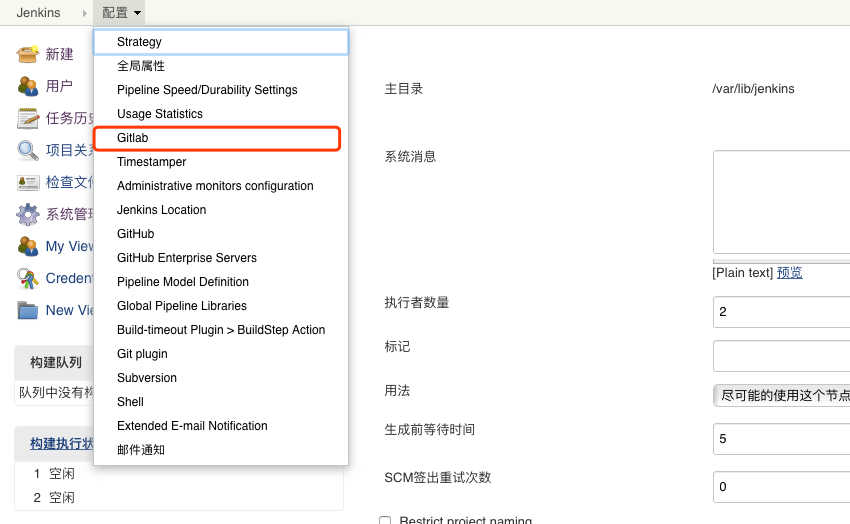The image size is (850, 524).
Task: Click the 预览 preview link
Action: (x=789, y=273)
